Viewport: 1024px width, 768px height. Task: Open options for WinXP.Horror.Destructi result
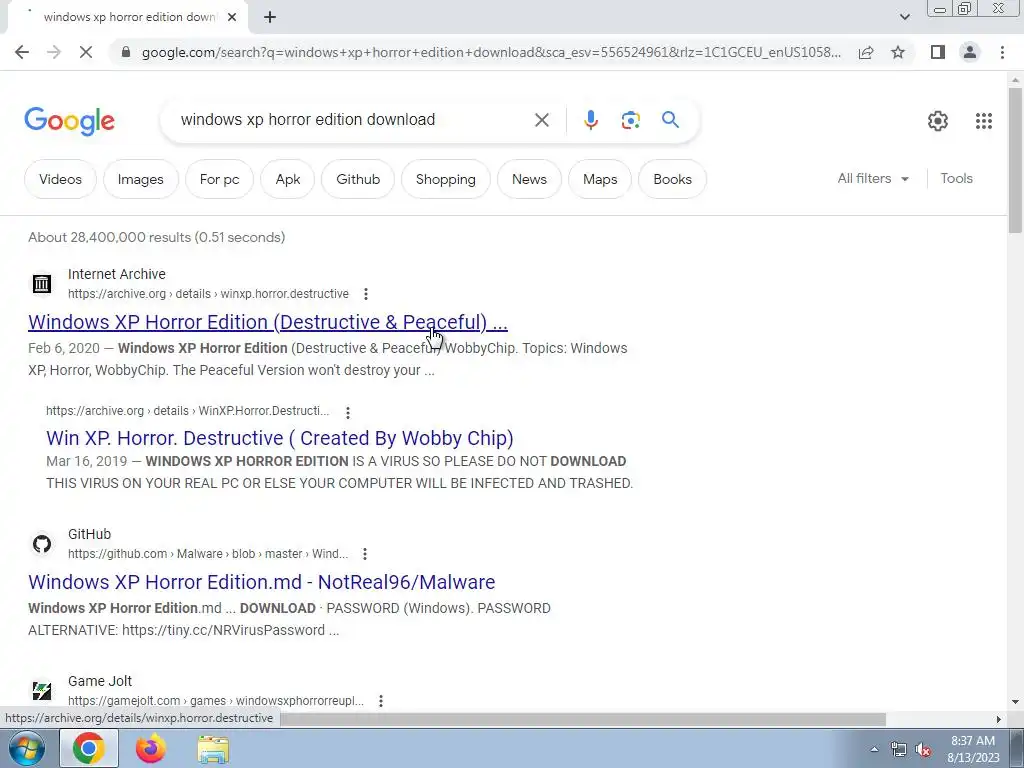pyautogui.click(x=348, y=412)
